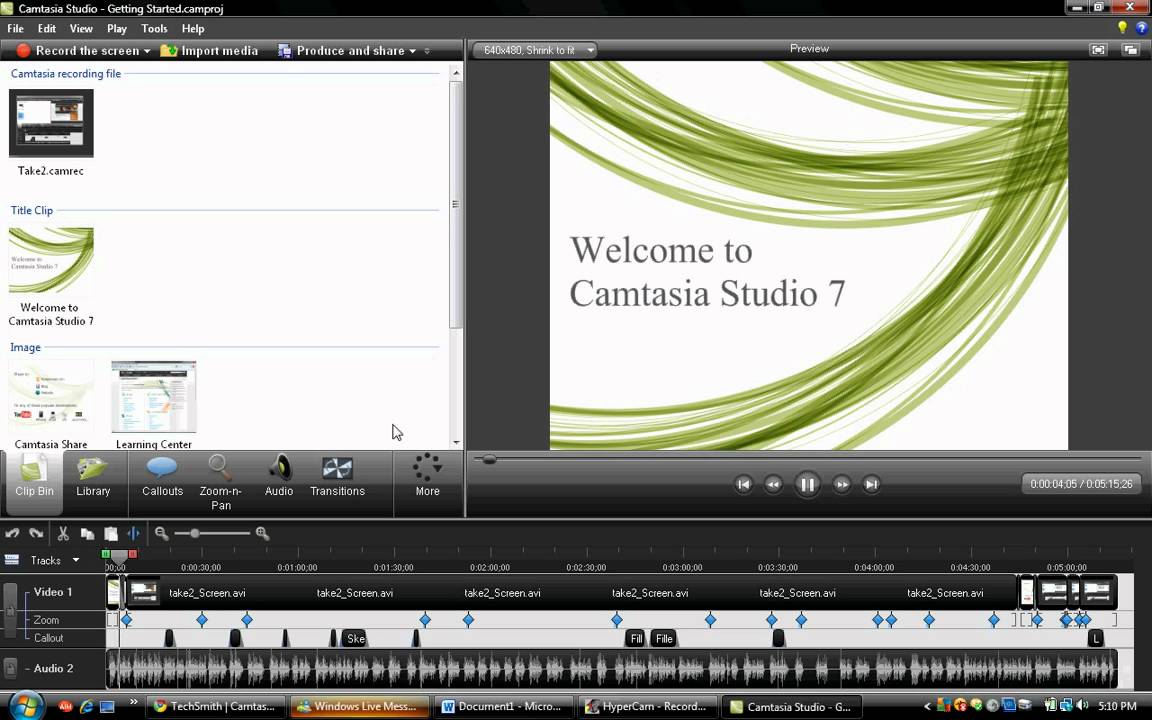Click Produce and share button
1152x720 pixels.
point(342,51)
